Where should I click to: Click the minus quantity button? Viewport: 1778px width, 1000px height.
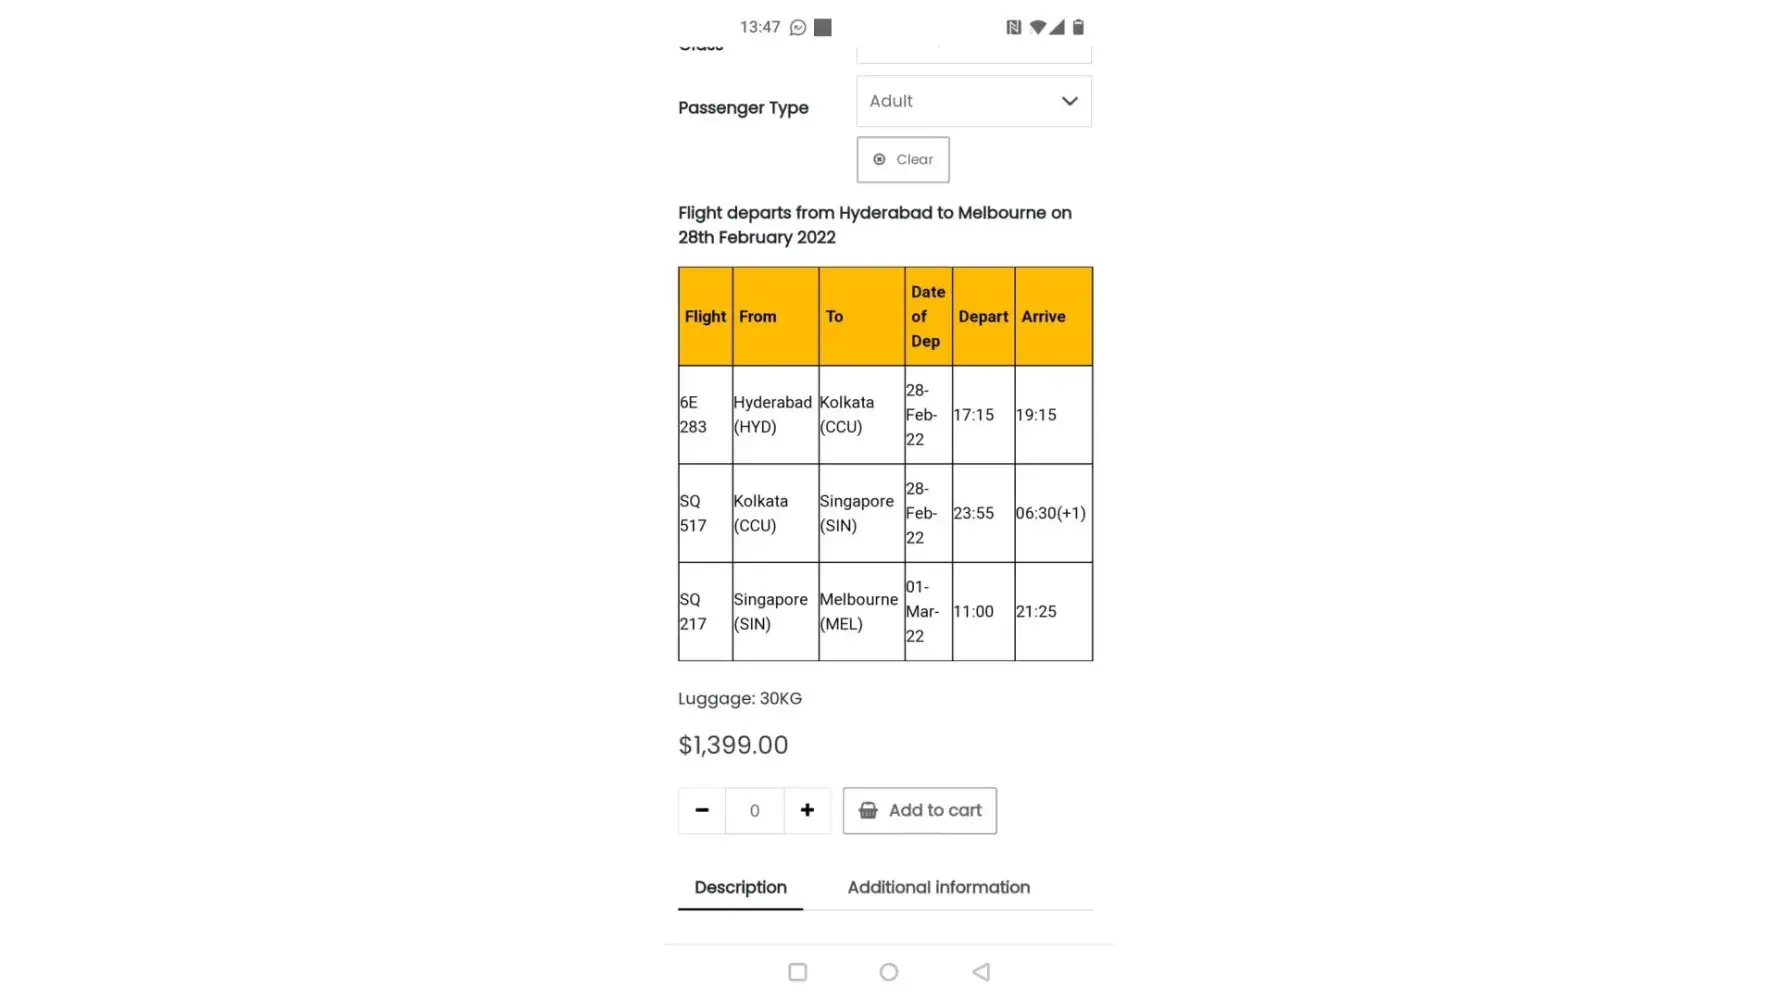702,810
